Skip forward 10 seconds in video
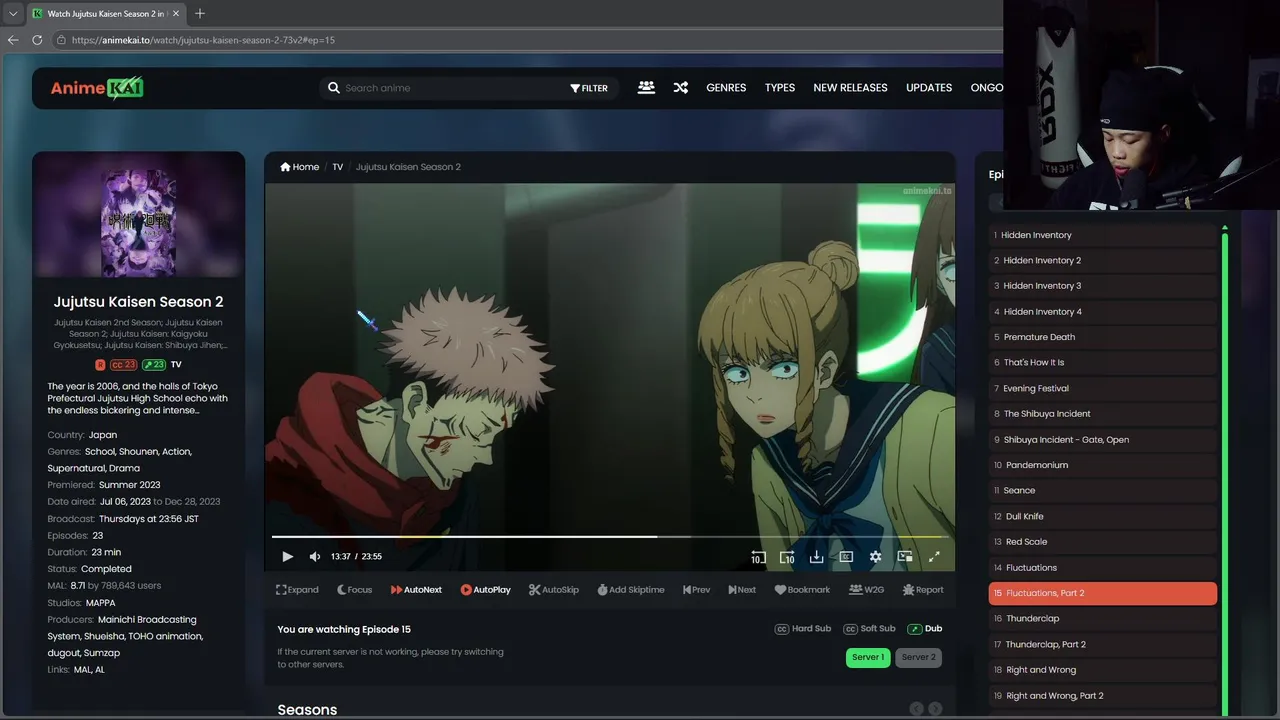This screenshot has width=1280, height=720. click(x=787, y=557)
